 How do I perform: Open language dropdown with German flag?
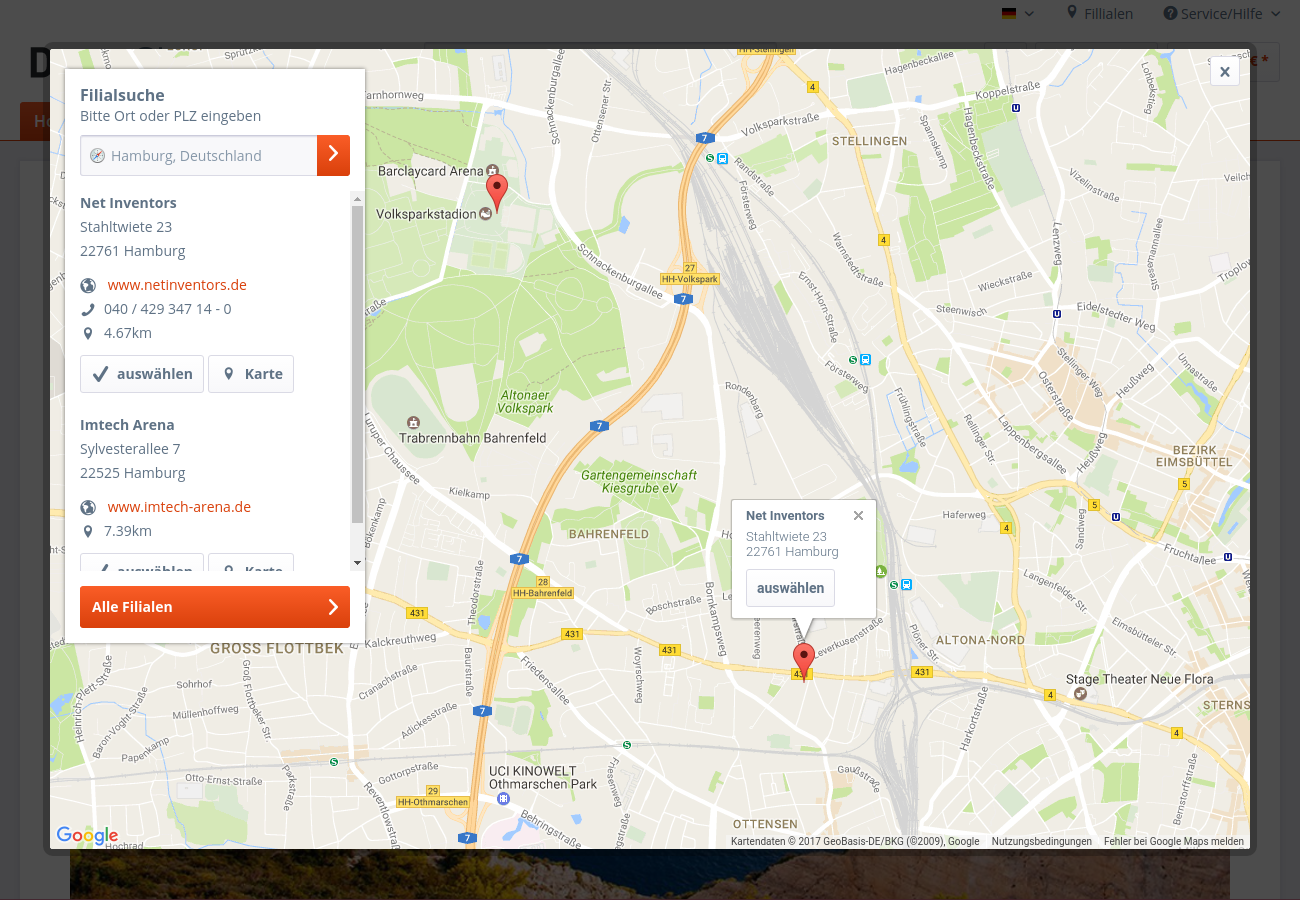tap(1017, 13)
